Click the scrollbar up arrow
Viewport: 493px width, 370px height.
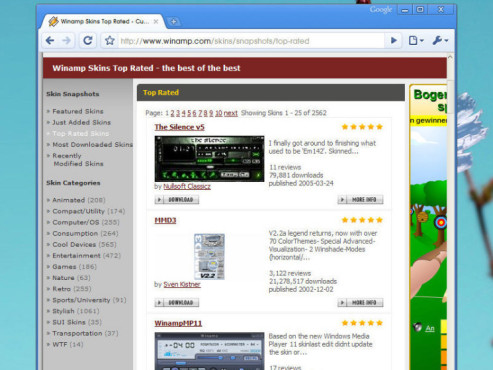[450, 57]
